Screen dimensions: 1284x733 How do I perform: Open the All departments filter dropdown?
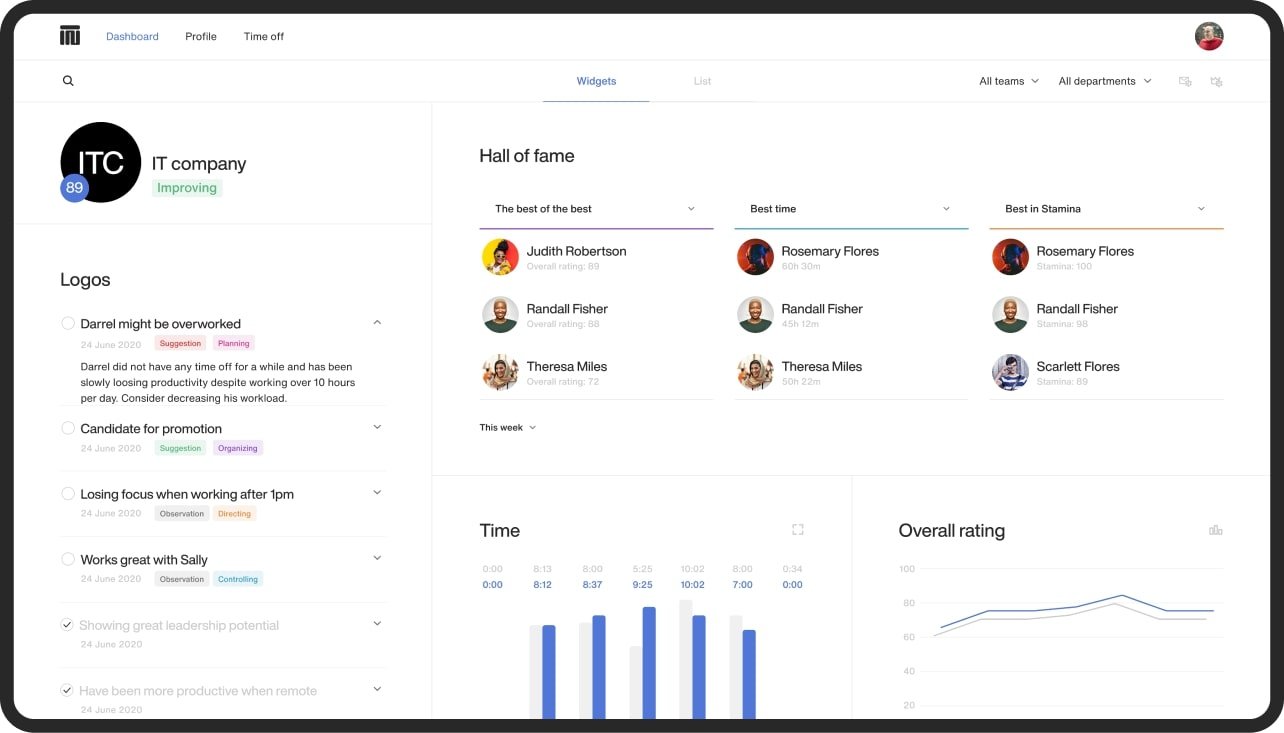(1104, 81)
